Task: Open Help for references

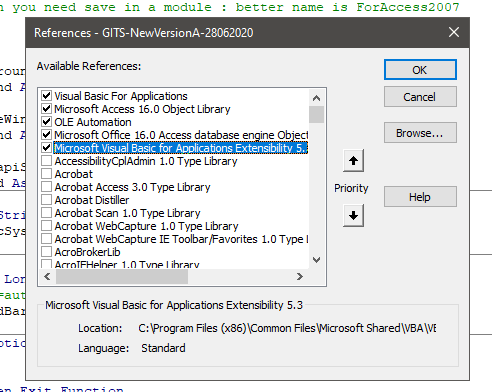Action: 420,197
